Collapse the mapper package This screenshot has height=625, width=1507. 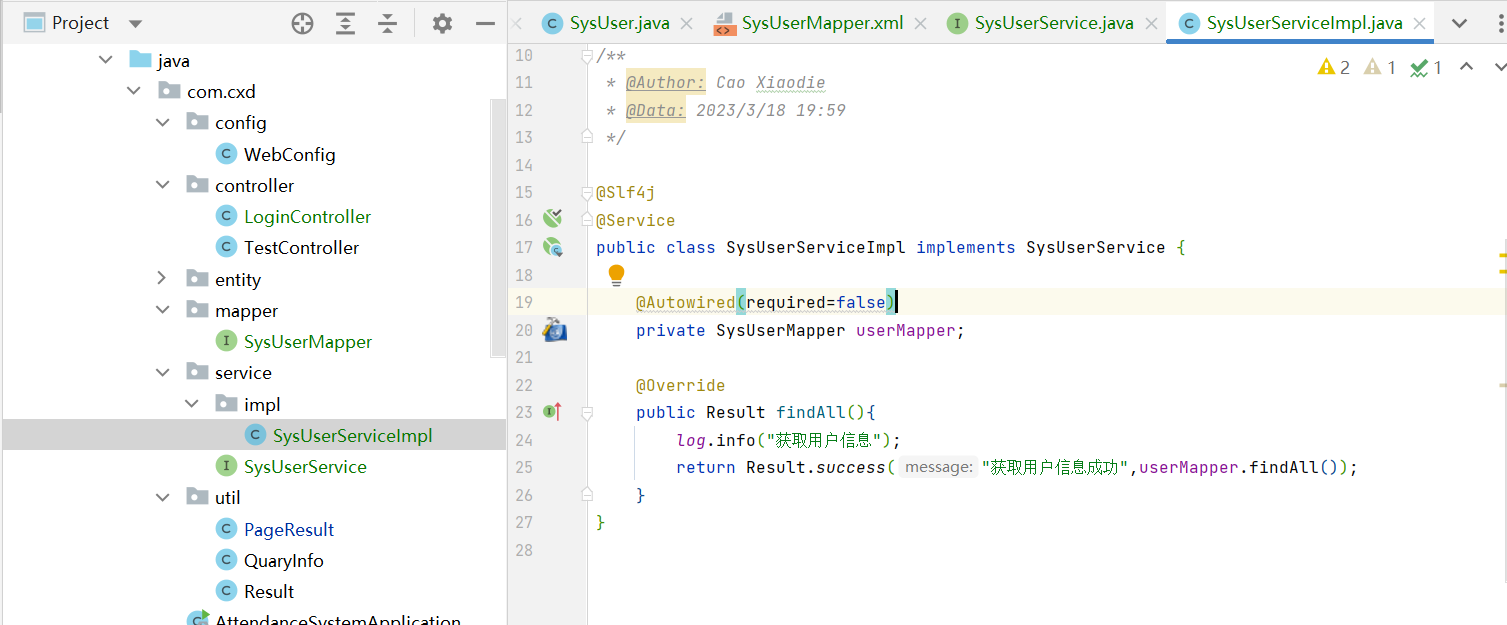coord(163,310)
